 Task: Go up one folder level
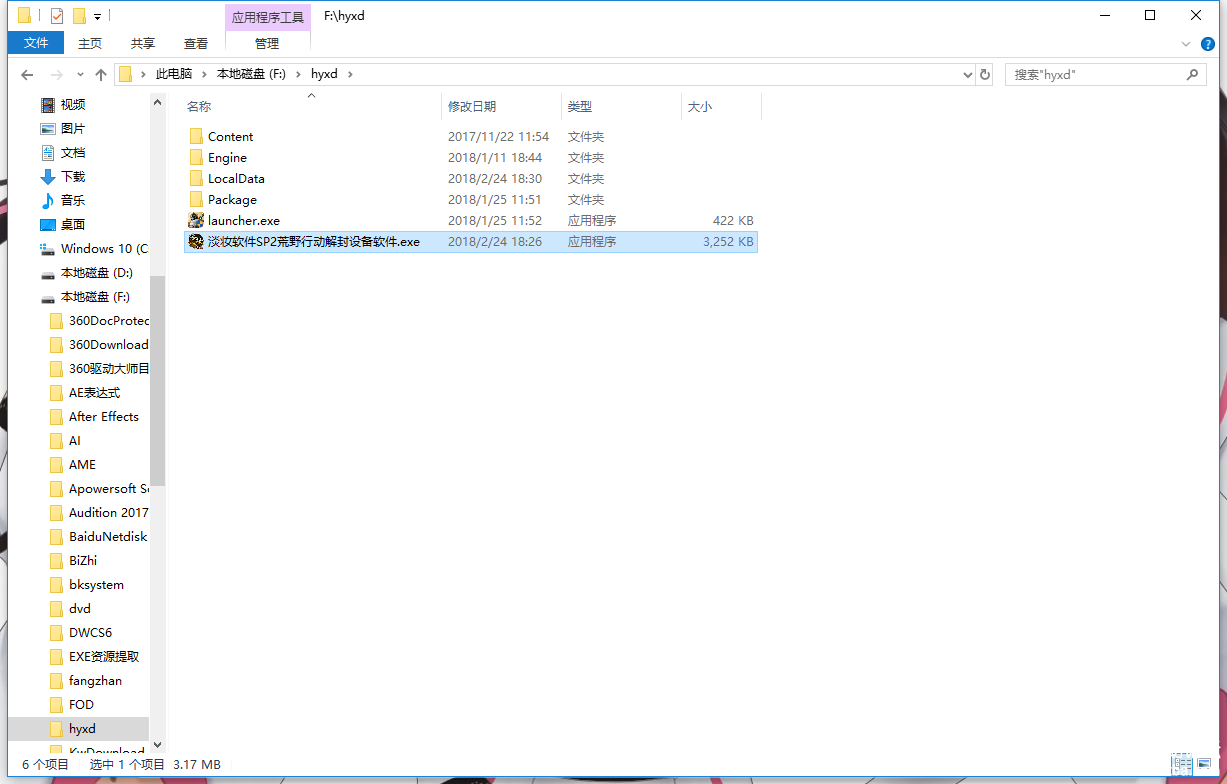click(x=100, y=75)
